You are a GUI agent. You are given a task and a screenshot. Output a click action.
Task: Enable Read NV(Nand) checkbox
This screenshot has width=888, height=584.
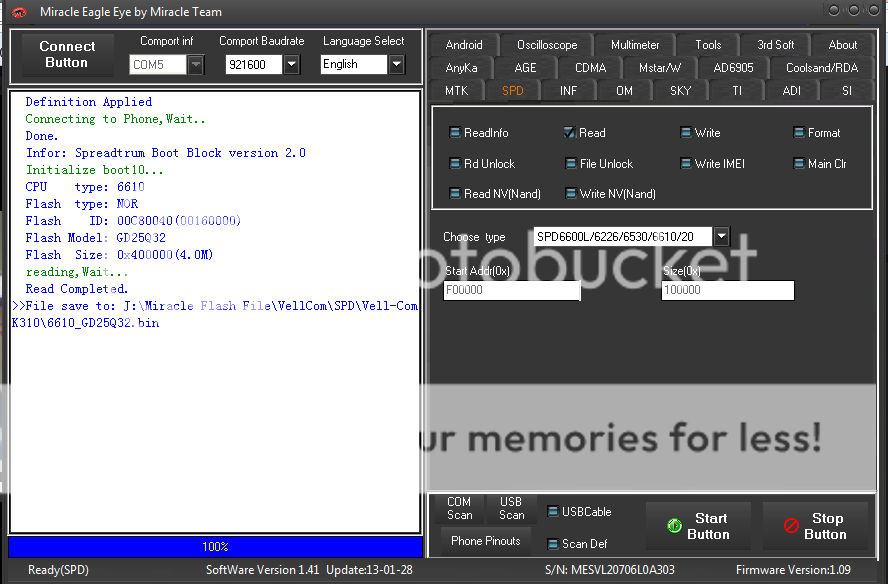tap(455, 194)
